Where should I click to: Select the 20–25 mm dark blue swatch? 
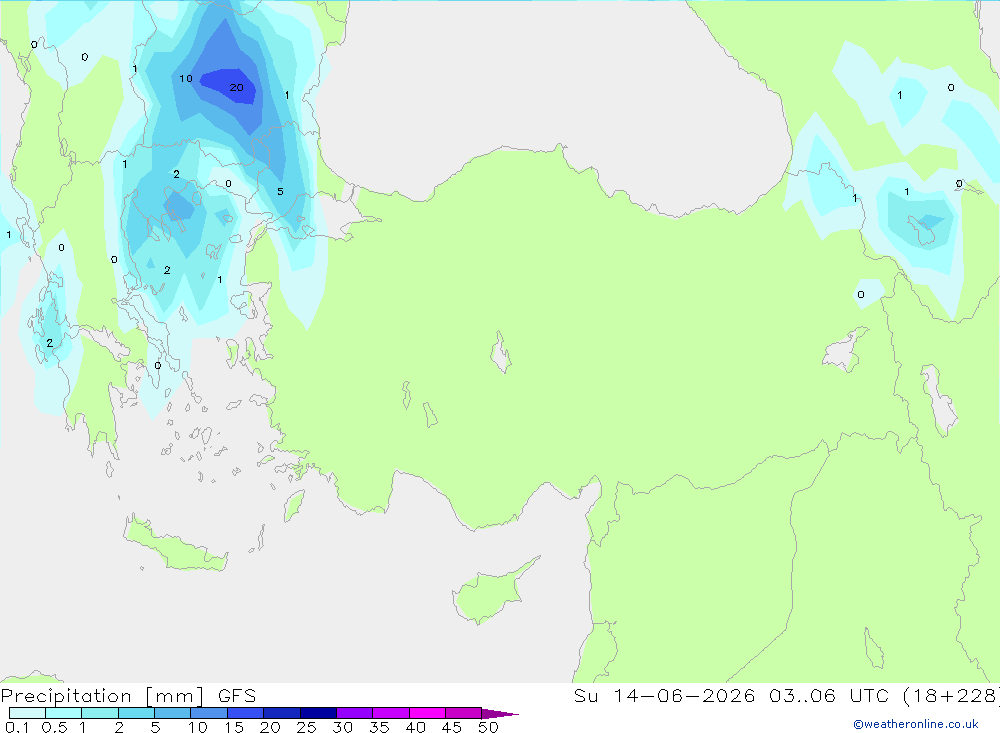coord(282,713)
